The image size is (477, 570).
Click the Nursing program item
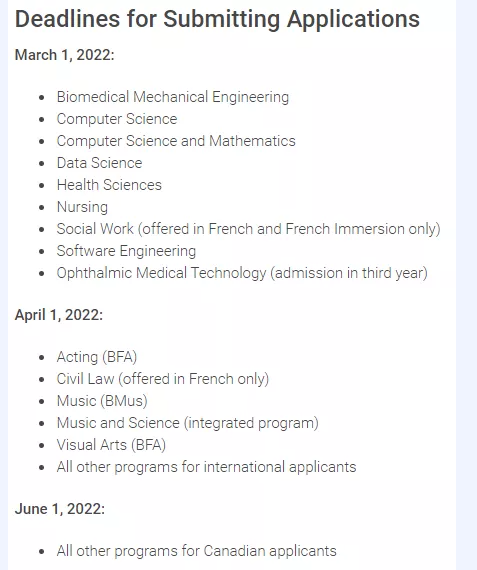click(82, 207)
